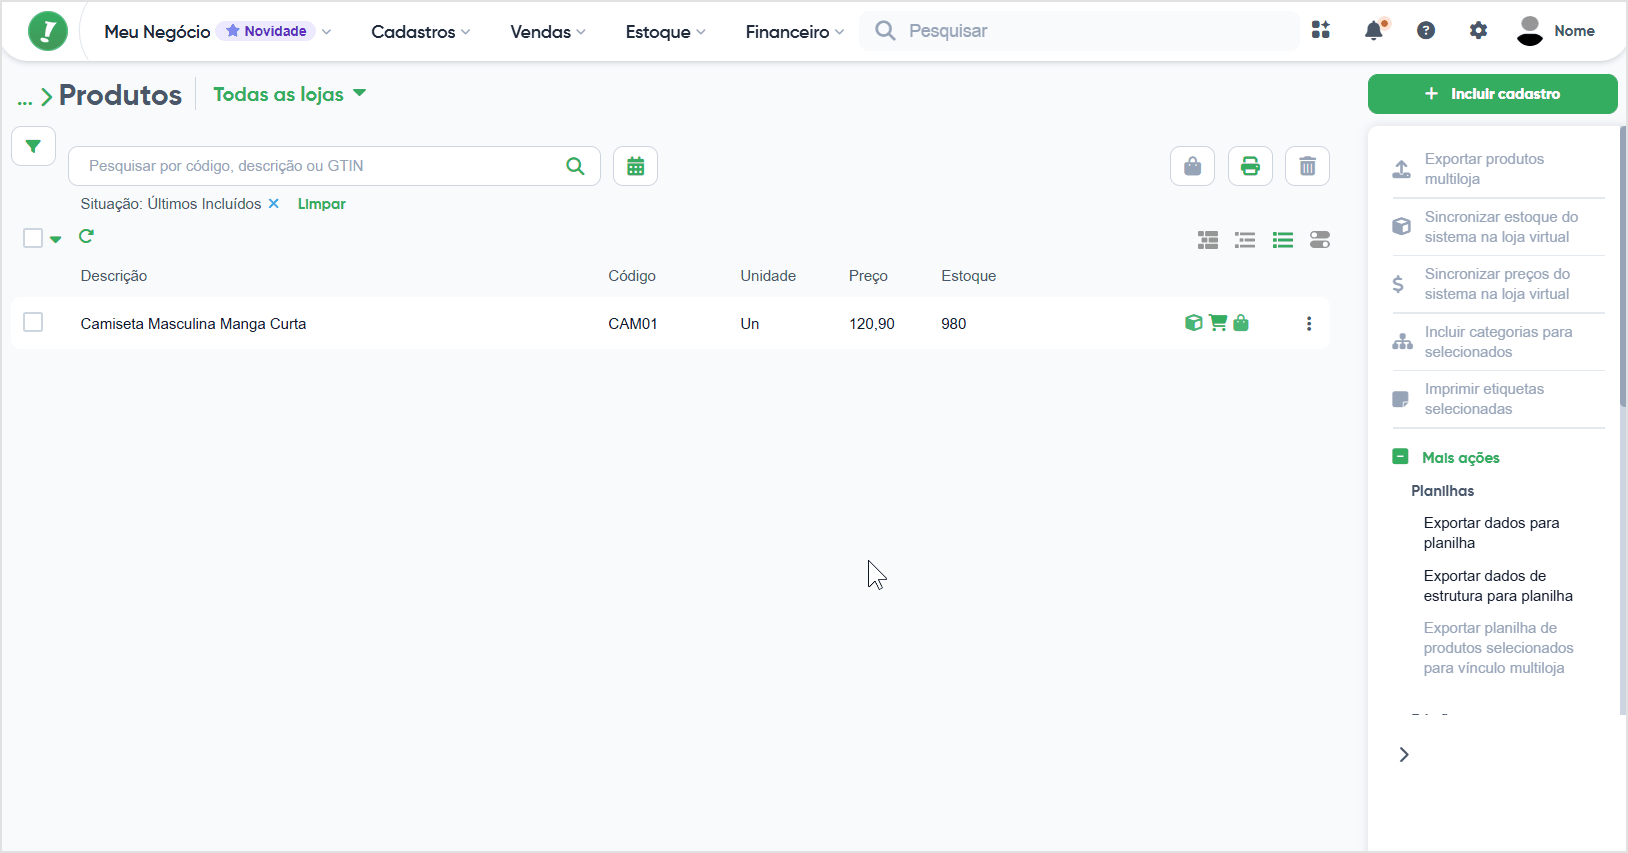Click the 980 stock cell
1628x853 pixels.
pos(954,324)
